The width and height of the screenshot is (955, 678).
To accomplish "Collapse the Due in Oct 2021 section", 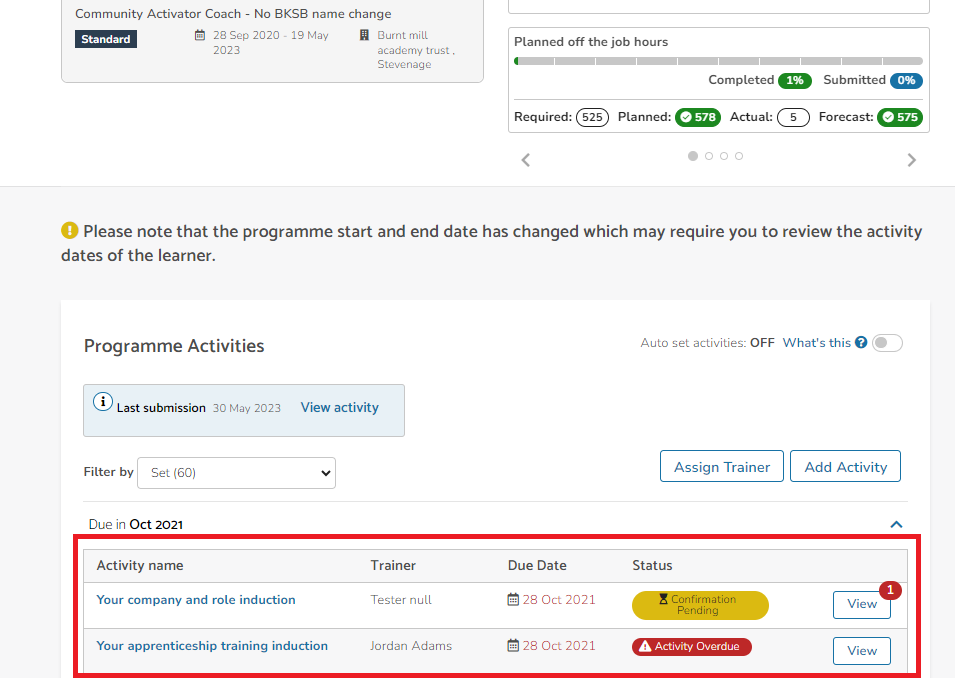I will pyautogui.click(x=896, y=524).
